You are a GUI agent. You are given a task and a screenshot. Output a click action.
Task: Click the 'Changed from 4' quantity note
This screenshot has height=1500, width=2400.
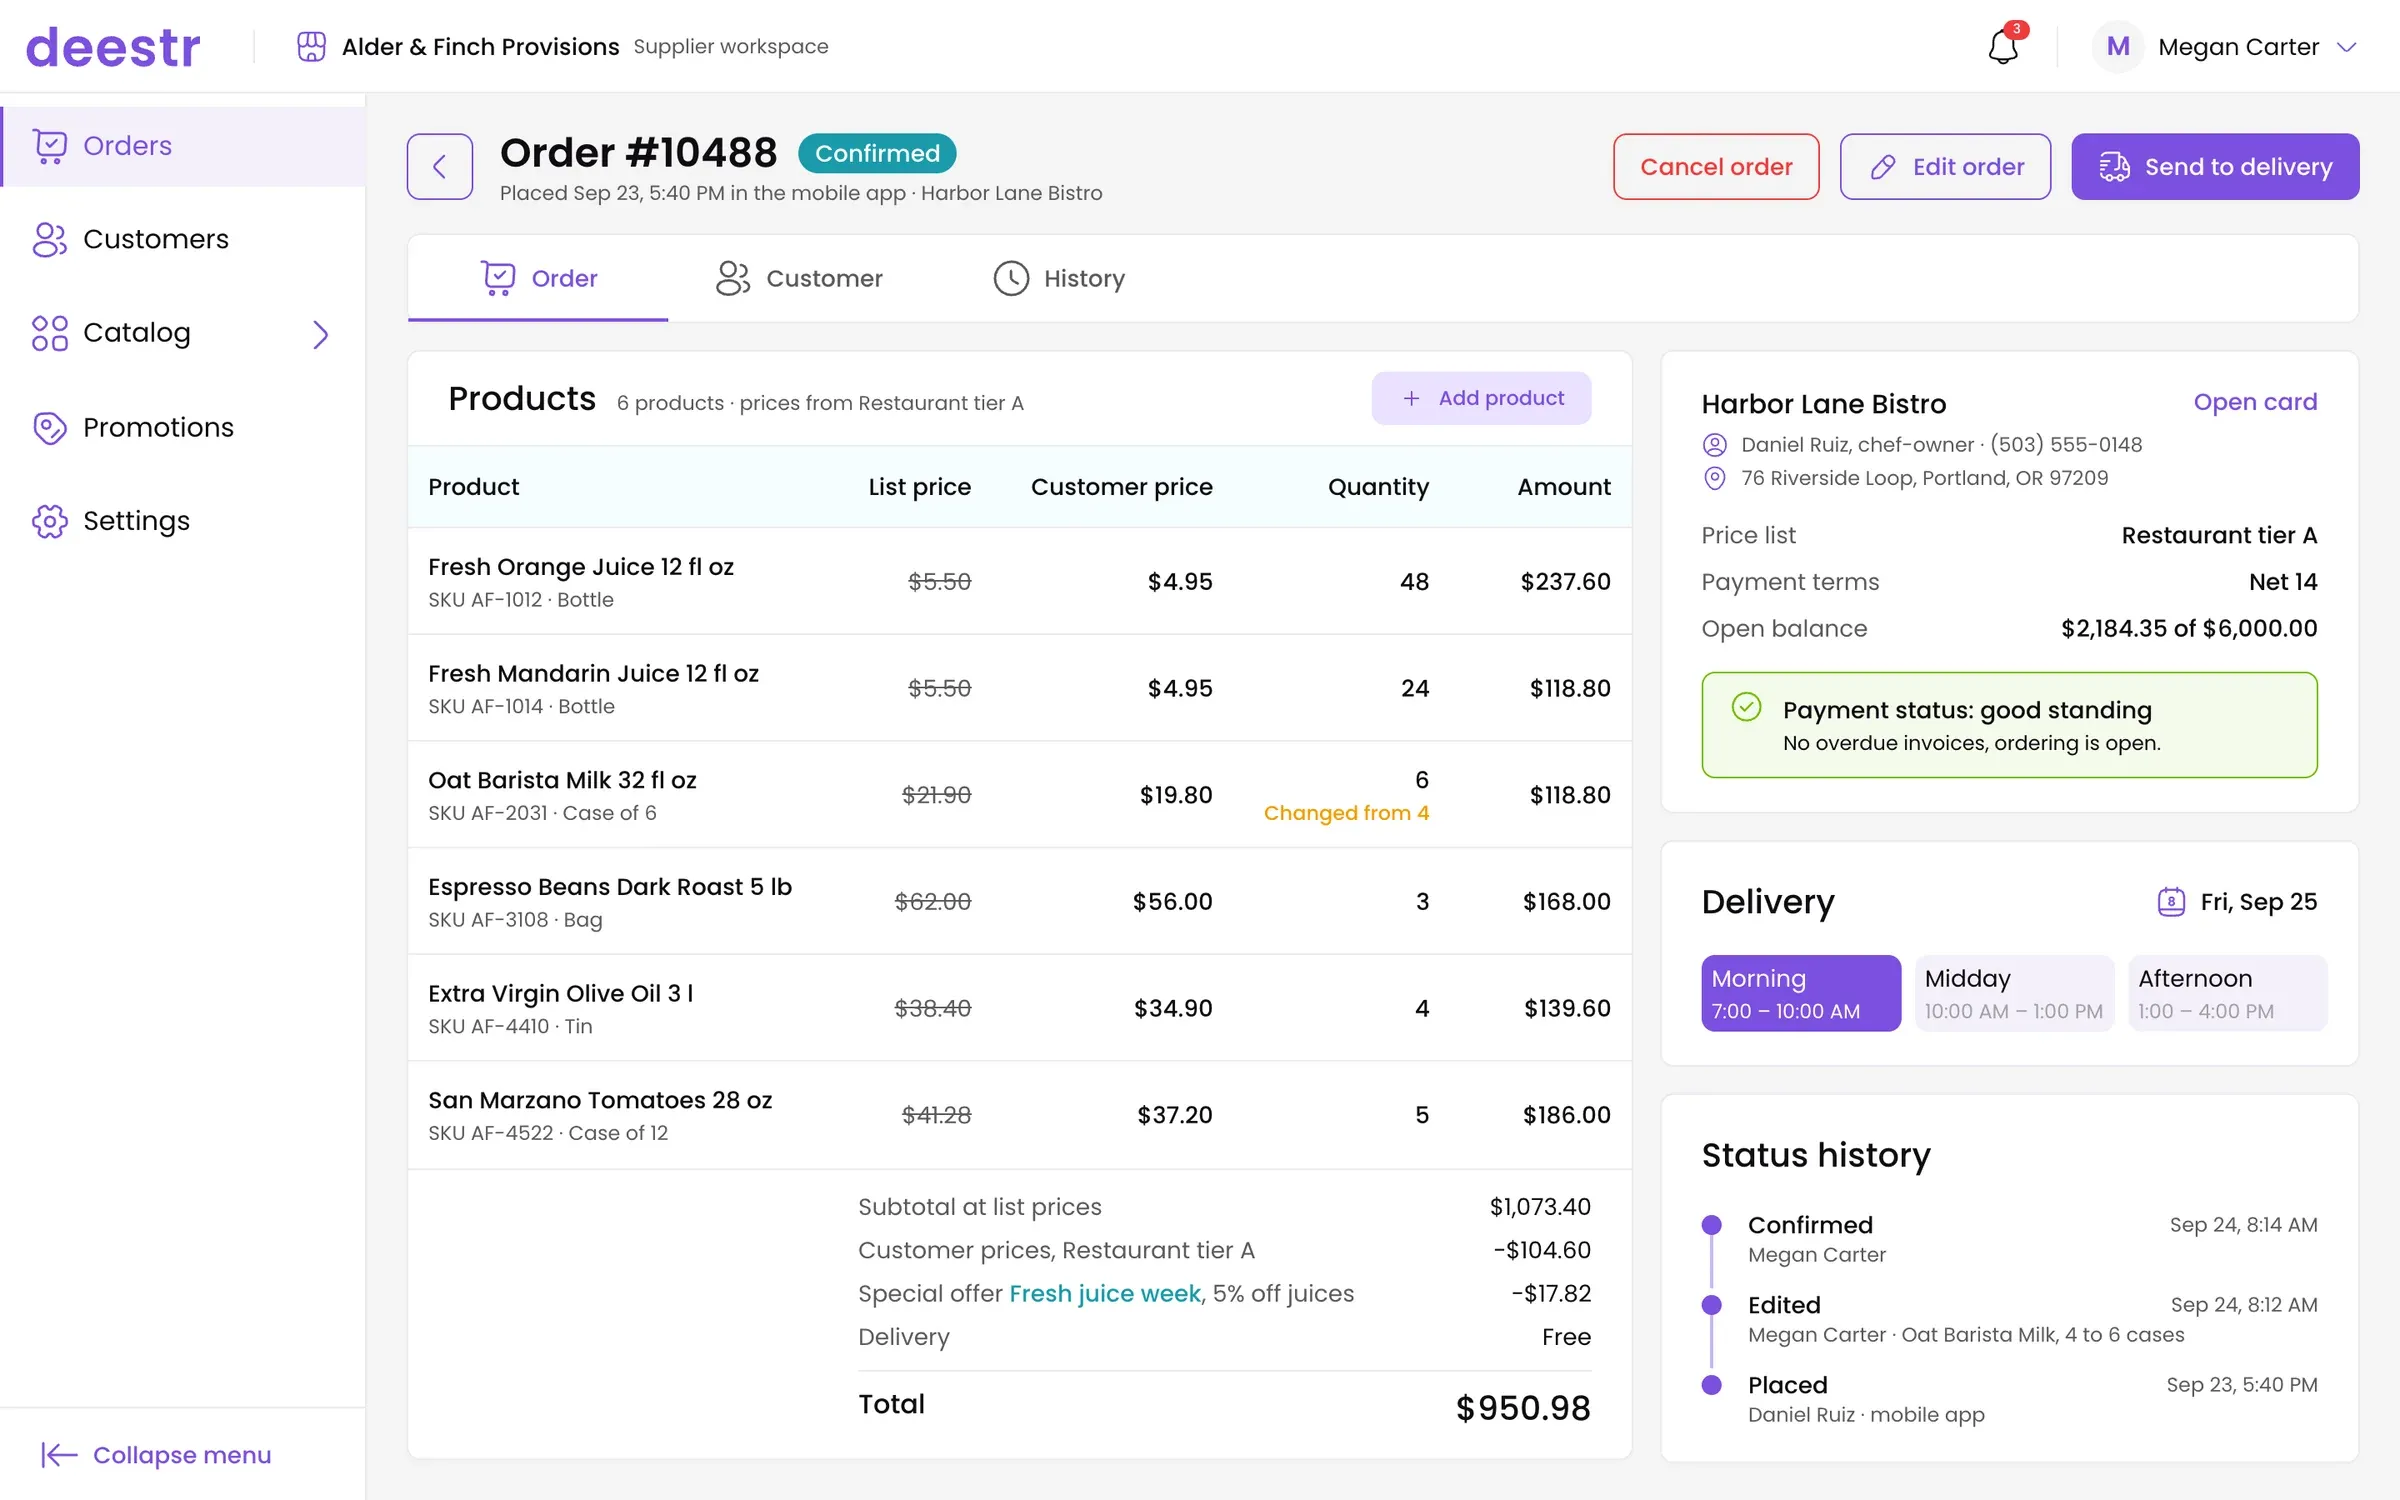[1346, 813]
